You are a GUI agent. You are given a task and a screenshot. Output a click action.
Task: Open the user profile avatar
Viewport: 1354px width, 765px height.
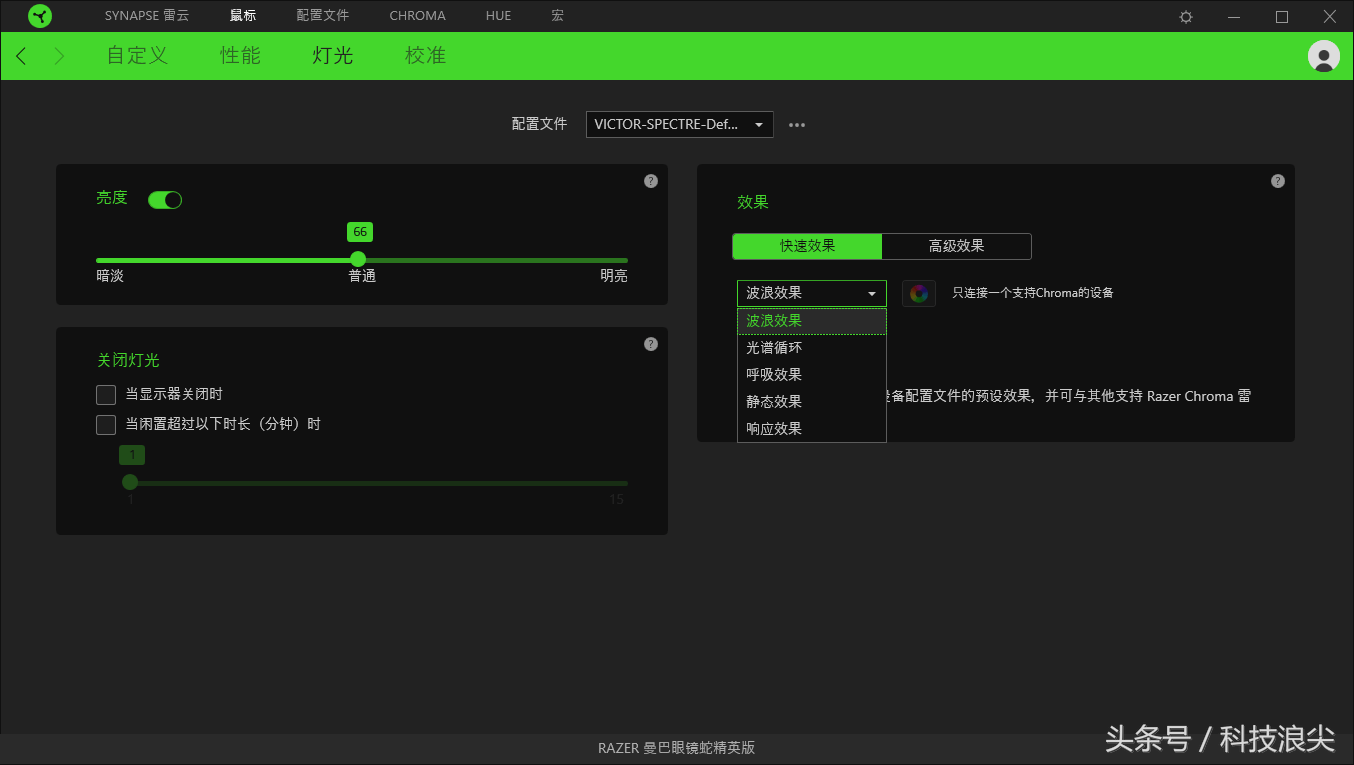click(1322, 56)
